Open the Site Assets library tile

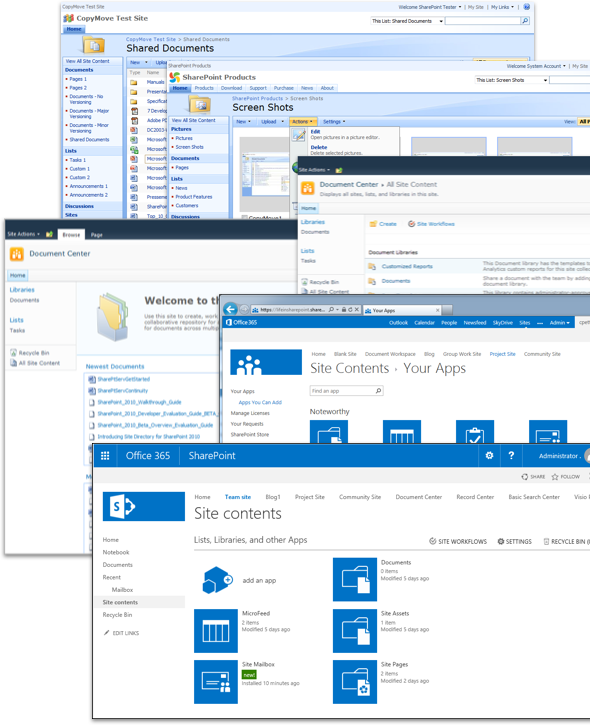(355, 631)
